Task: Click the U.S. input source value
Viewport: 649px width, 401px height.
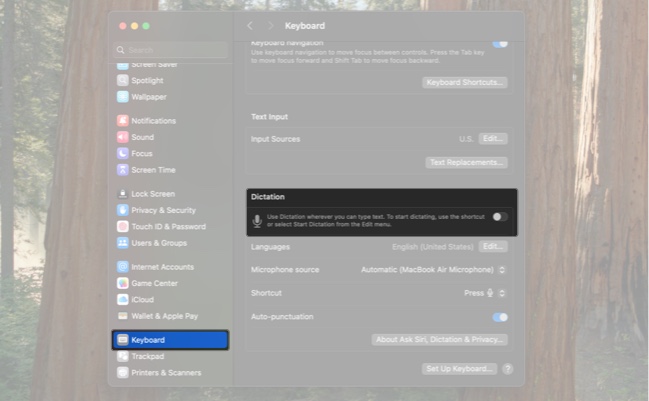Action: pyautogui.click(x=466, y=139)
